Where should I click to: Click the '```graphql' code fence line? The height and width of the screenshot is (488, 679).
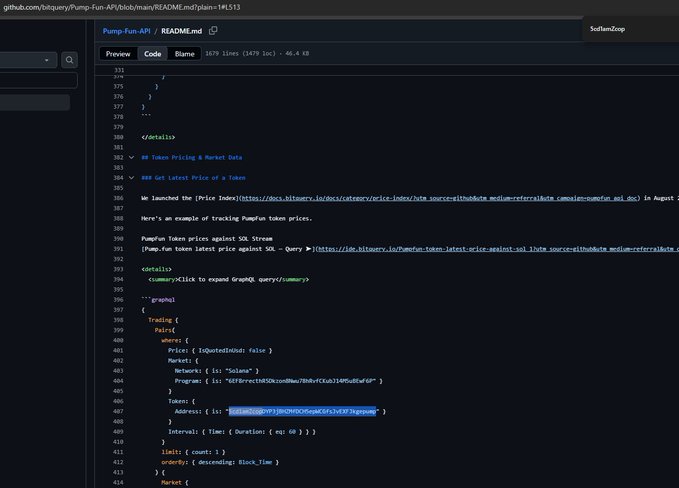pos(158,300)
